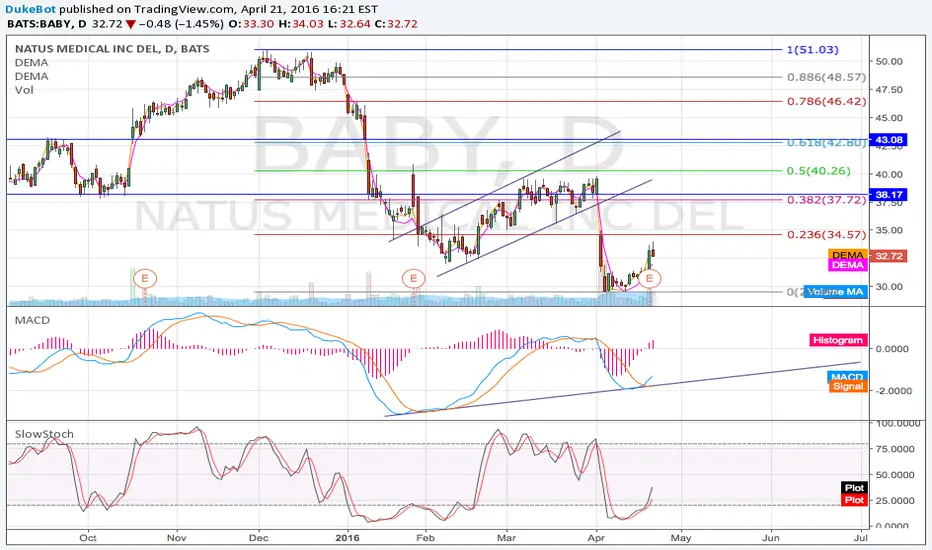Image resolution: width=932 pixels, height=550 pixels.
Task: Click the 0.886(48.57) Fibonacci level label
Action: click(826, 77)
